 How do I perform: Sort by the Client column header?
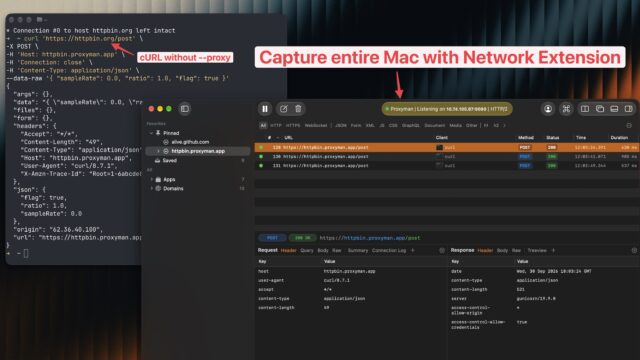(442, 138)
